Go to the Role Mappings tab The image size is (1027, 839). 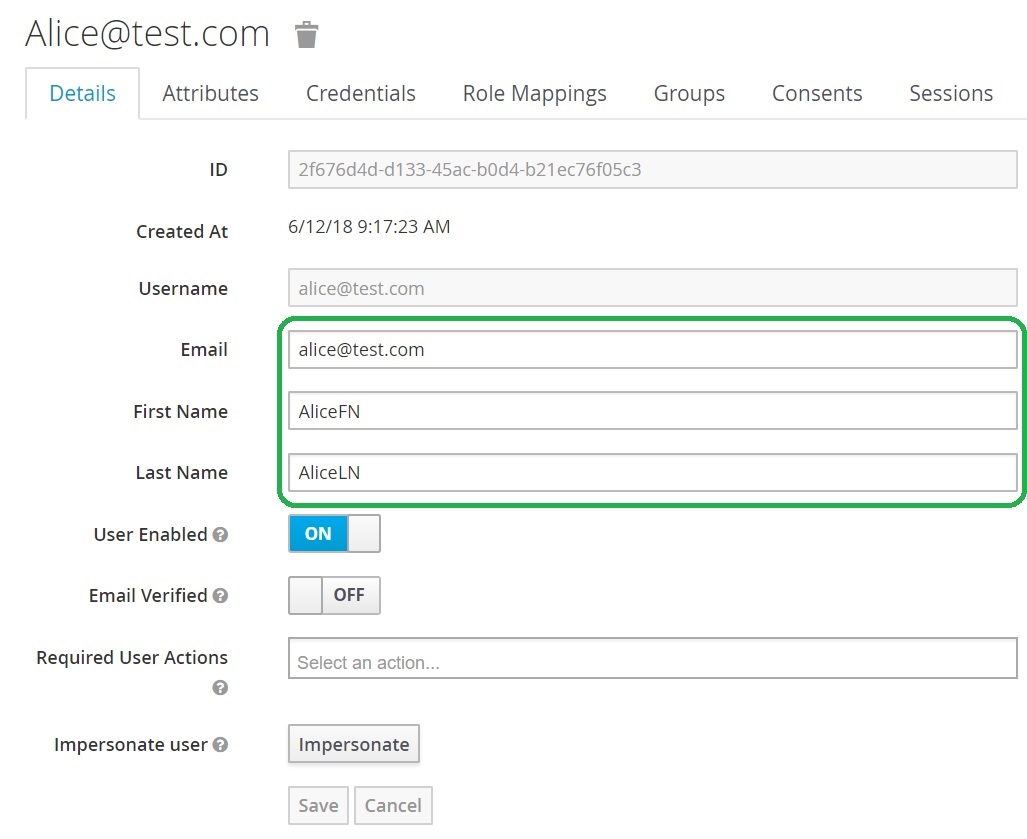(534, 94)
